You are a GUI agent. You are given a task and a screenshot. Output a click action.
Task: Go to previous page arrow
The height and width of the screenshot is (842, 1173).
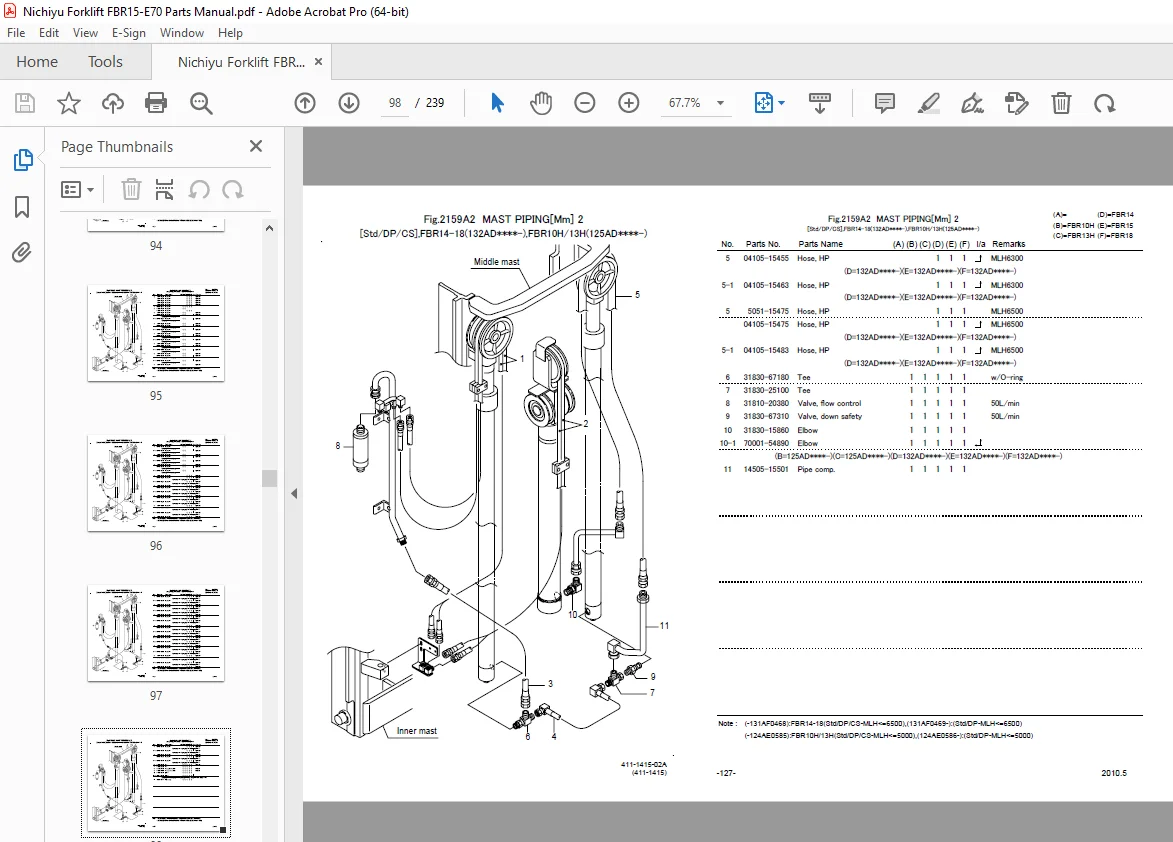(305, 103)
